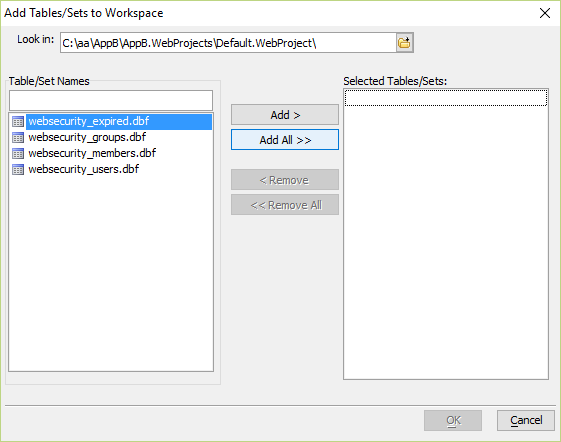
Task: Select the websecurity_groups.dbf entry
Action: tap(87, 137)
